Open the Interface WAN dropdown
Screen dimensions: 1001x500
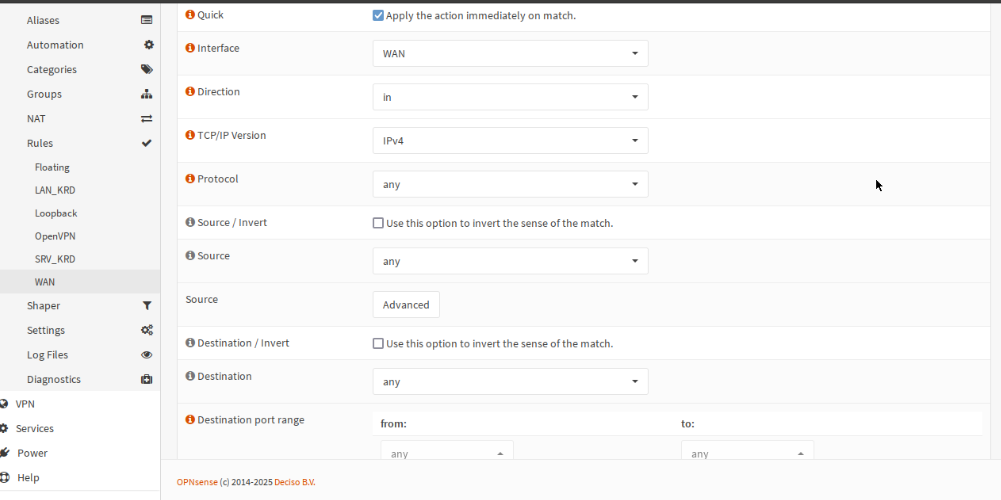(x=510, y=54)
